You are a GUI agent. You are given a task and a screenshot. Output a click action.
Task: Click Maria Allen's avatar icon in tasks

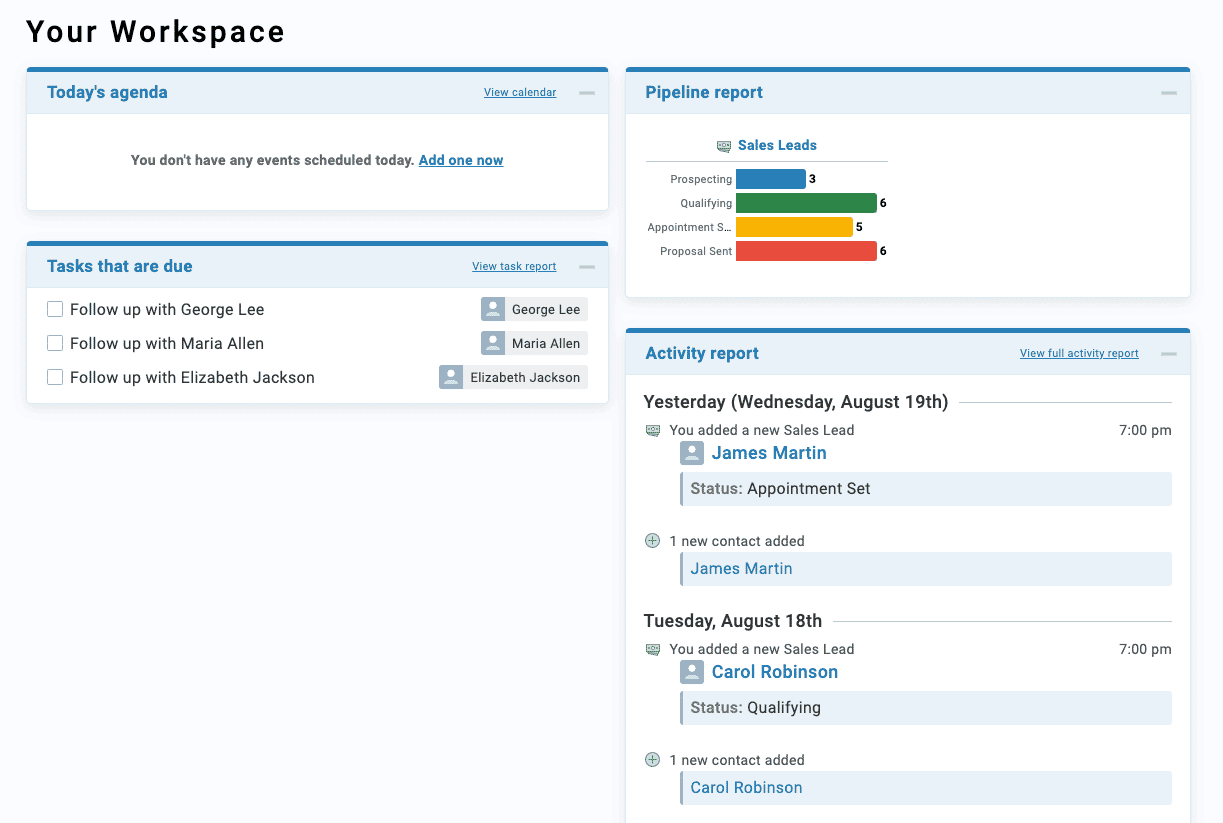[x=492, y=343]
